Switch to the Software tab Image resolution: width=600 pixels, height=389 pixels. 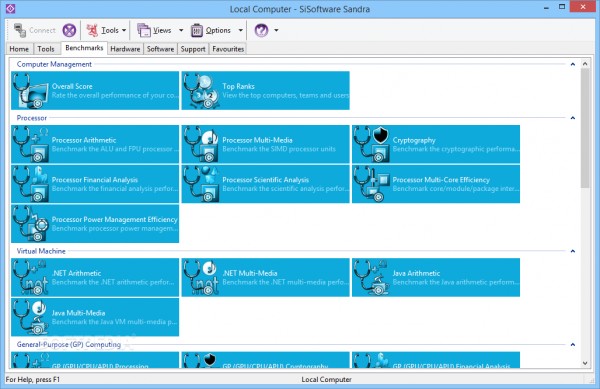[160, 49]
